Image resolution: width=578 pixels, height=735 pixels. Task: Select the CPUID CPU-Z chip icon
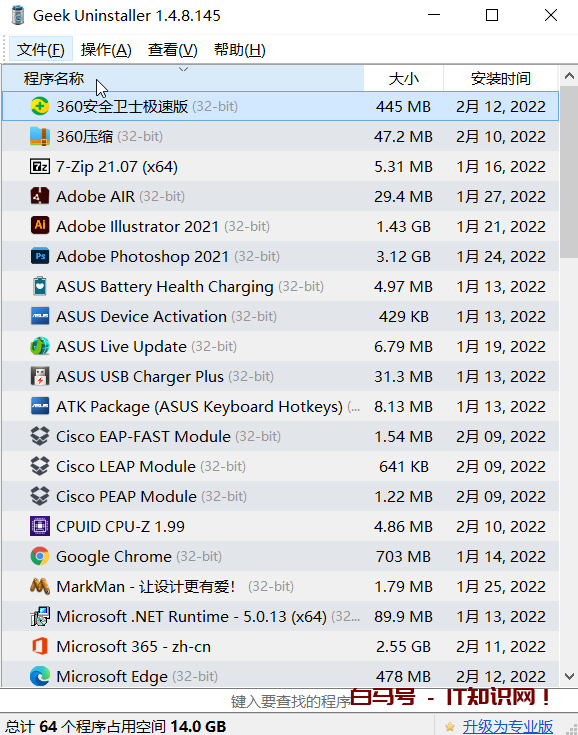40,526
